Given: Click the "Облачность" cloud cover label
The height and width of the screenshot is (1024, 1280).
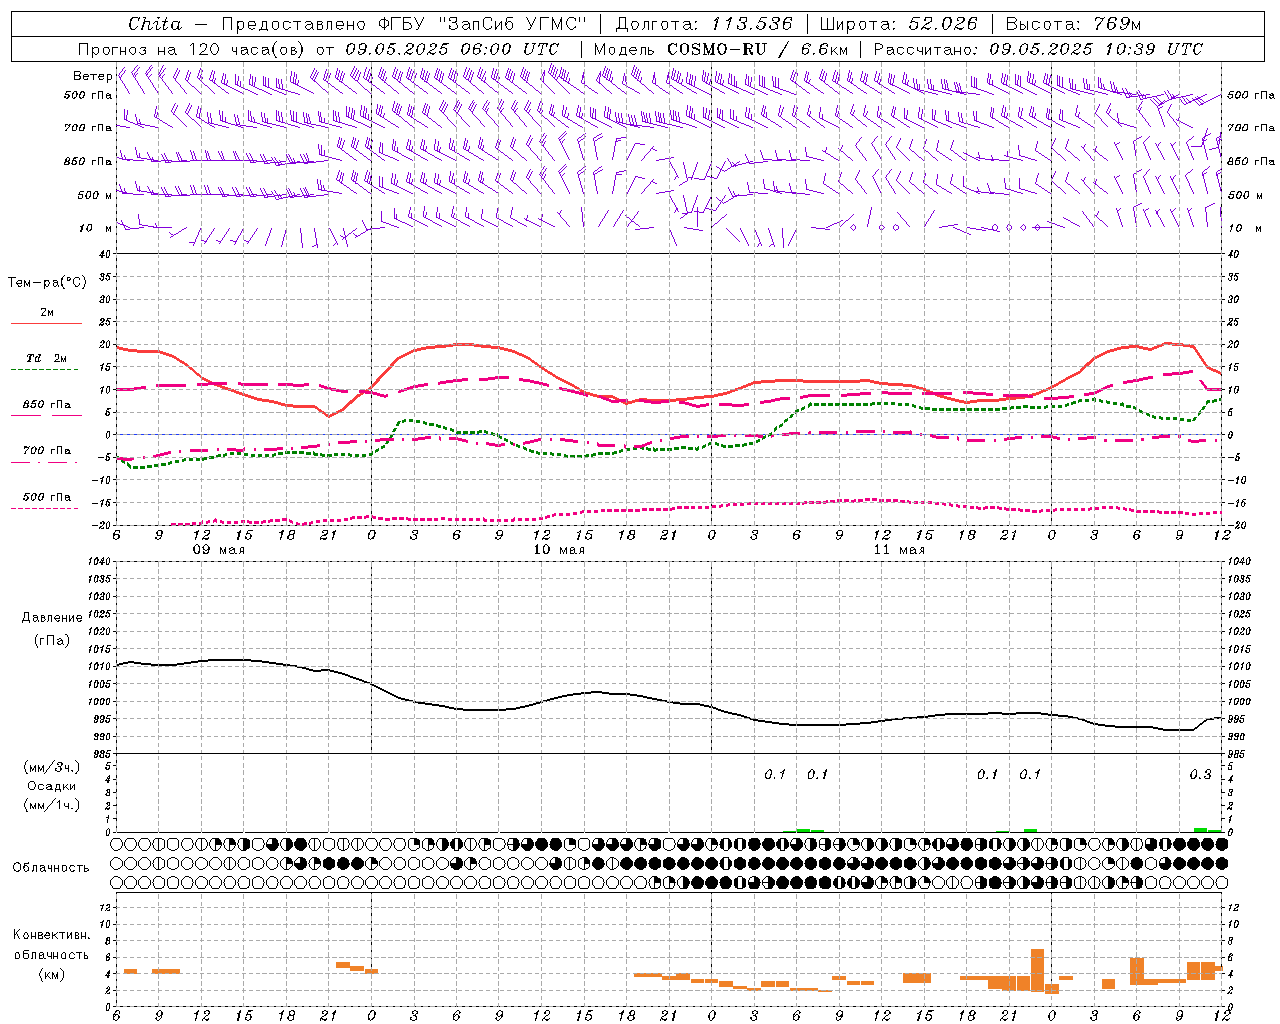Looking at the screenshot, I should click(51, 868).
